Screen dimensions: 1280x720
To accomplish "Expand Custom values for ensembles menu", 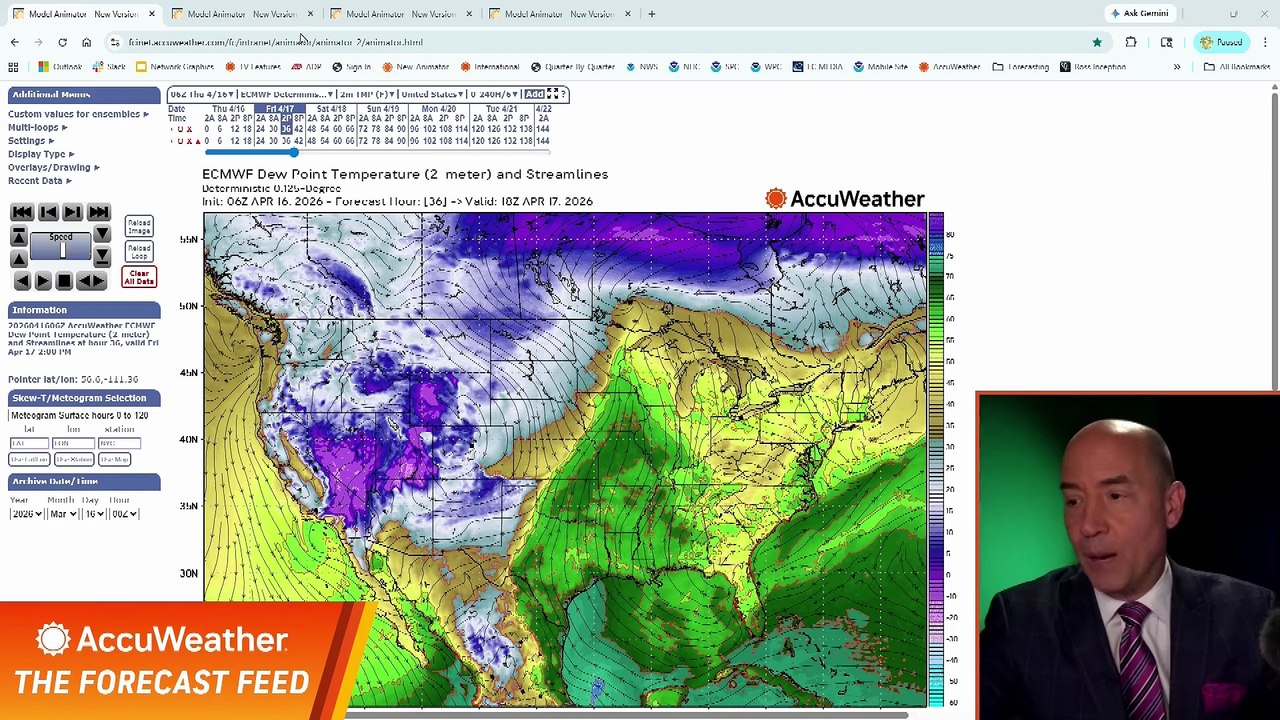I will [78, 114].
